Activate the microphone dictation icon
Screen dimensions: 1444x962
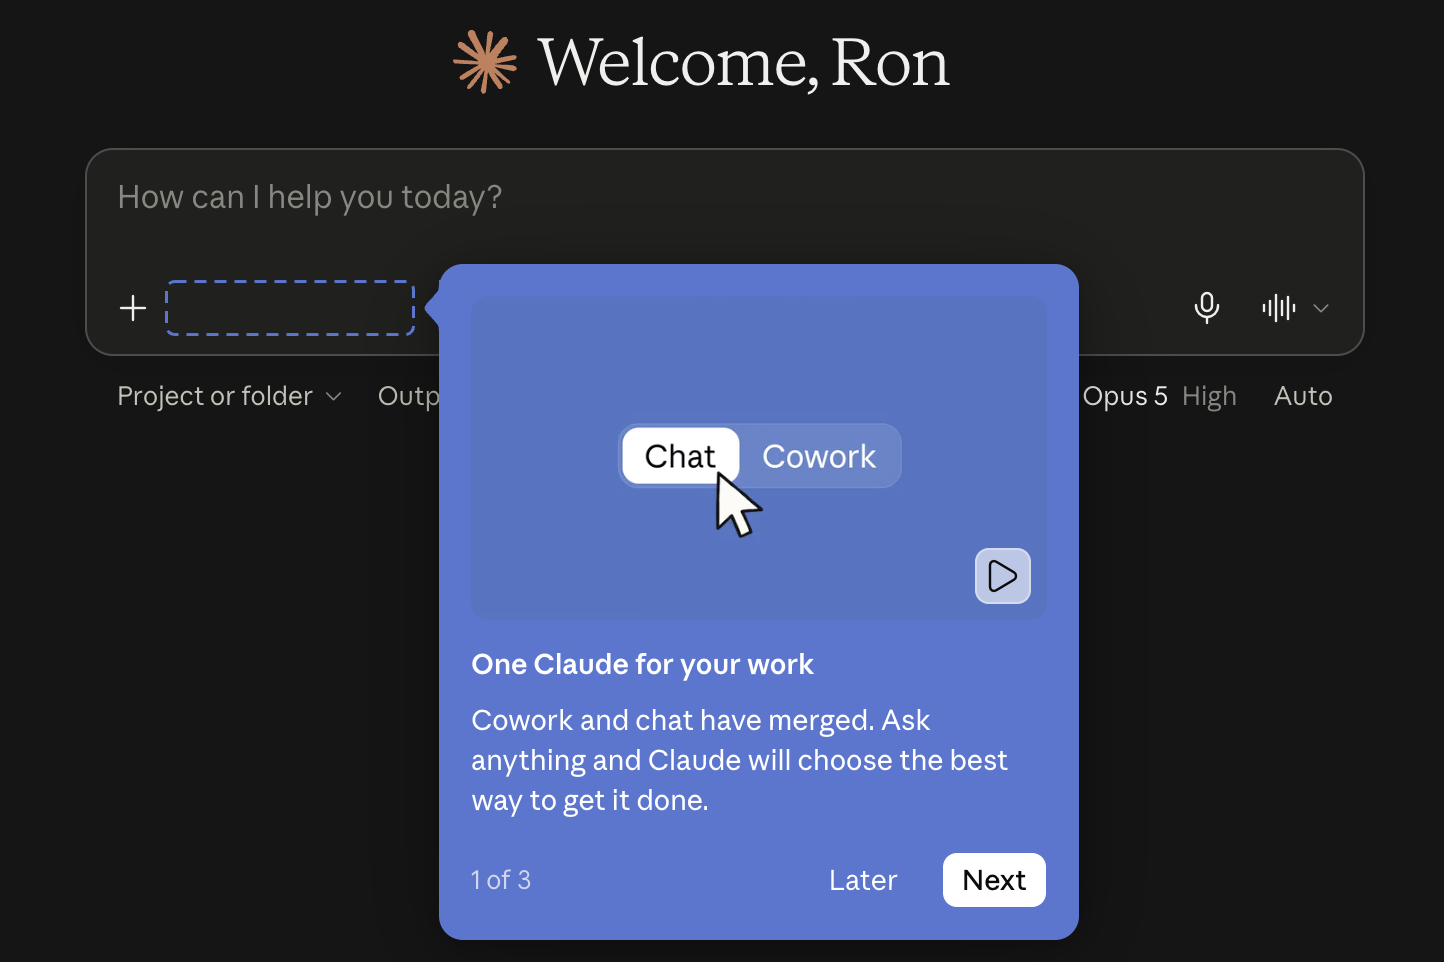click(x=1207, y=308)
